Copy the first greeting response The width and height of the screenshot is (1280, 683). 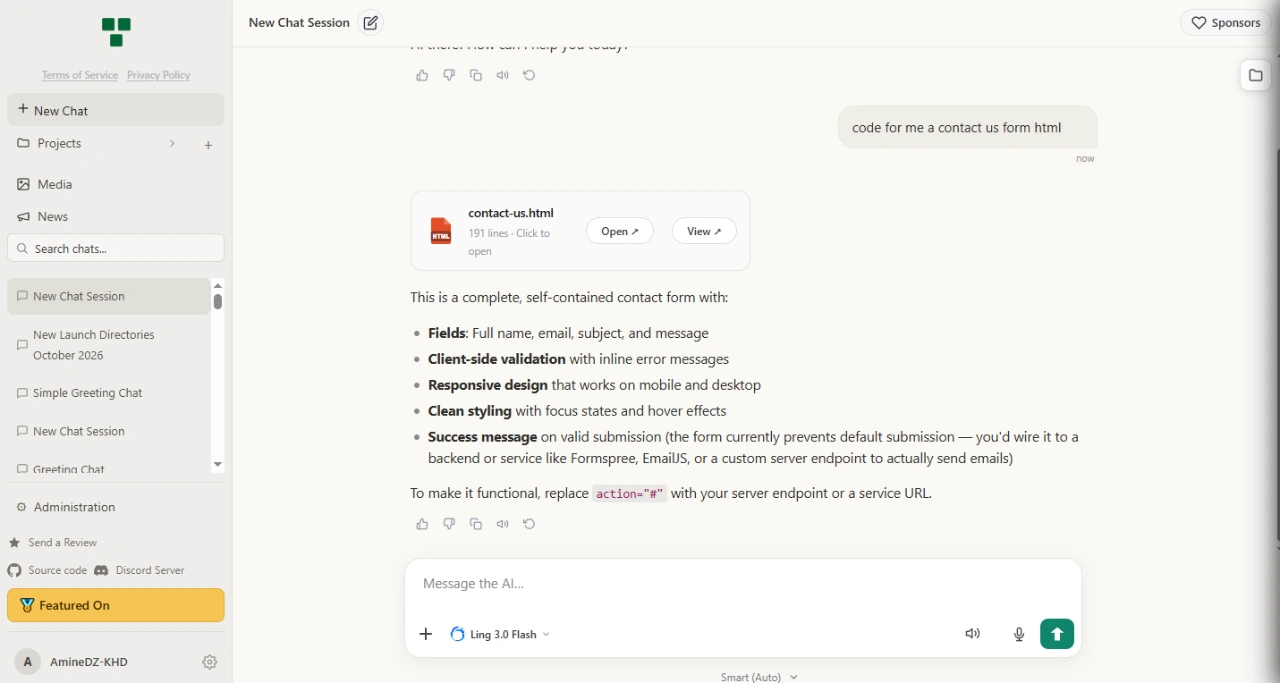tap(476, 76)
